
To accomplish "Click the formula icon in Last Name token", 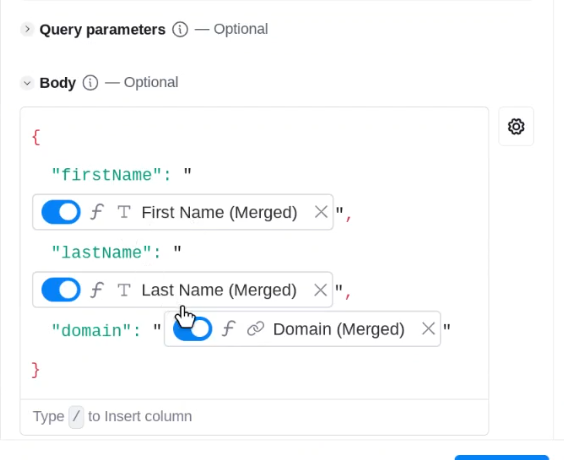I will [x=97, y=290].
